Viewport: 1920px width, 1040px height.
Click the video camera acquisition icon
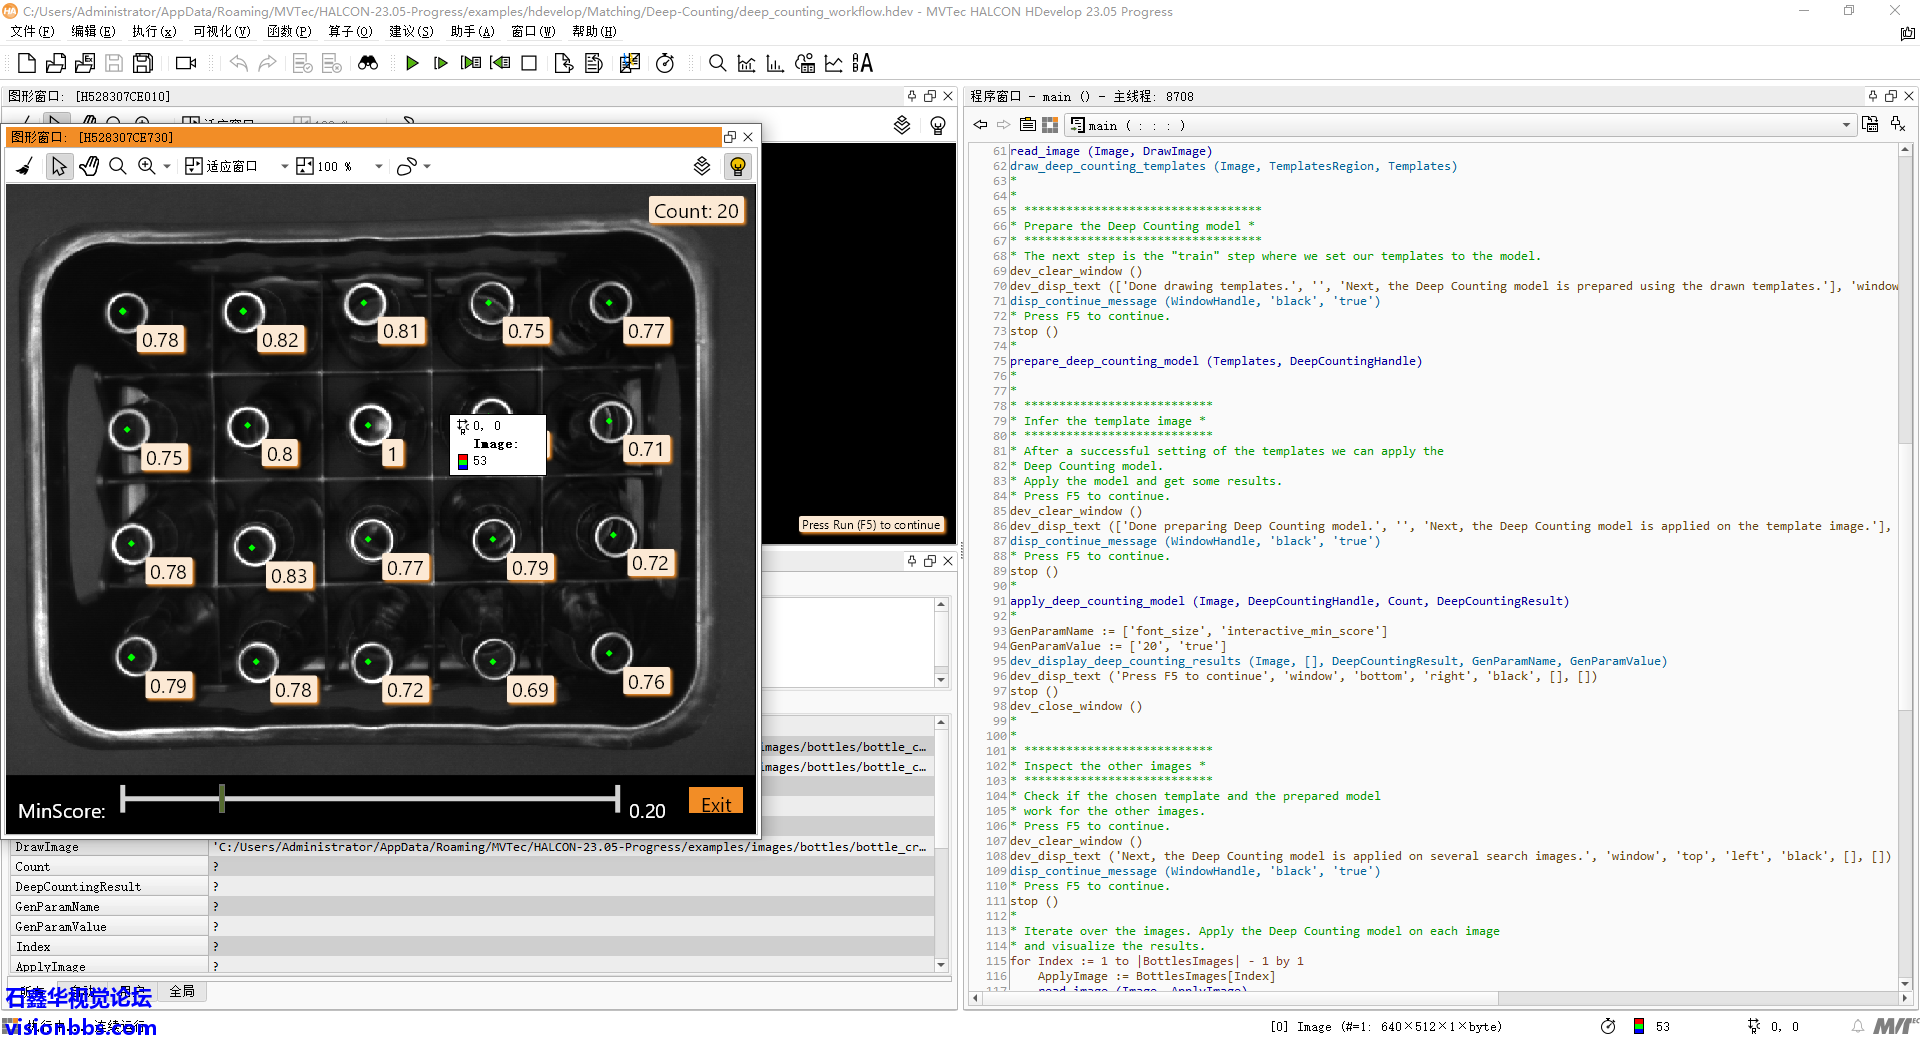click(x=186, y=63)
